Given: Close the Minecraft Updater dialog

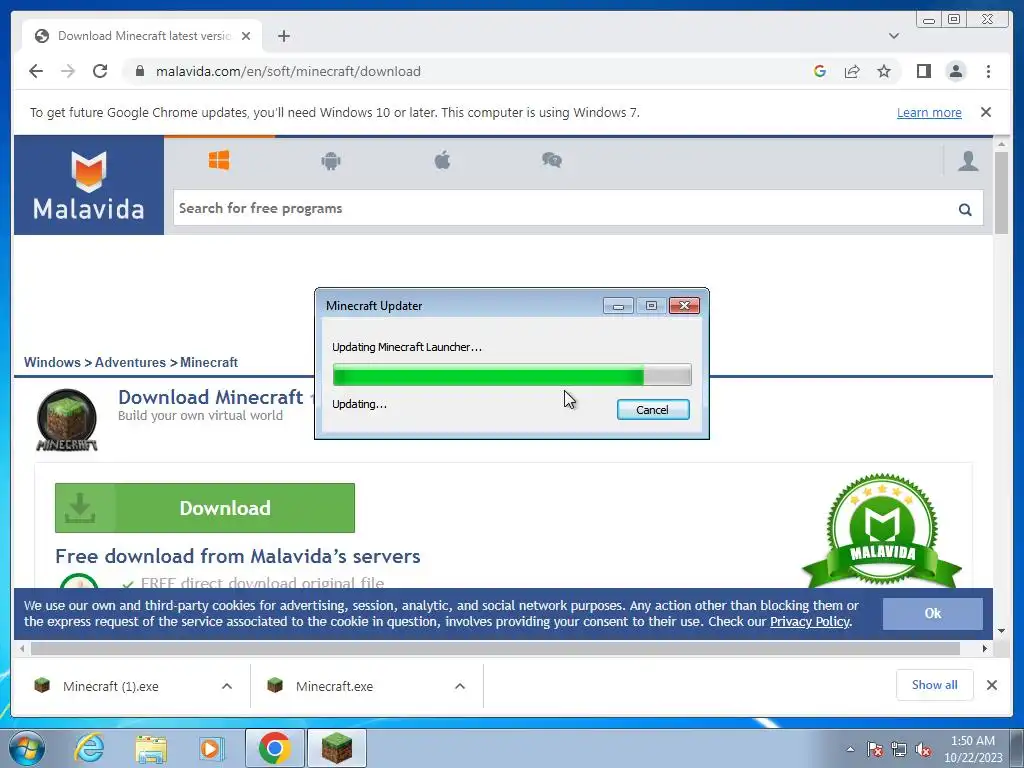Looking at the screenshot, I should 684,306.
